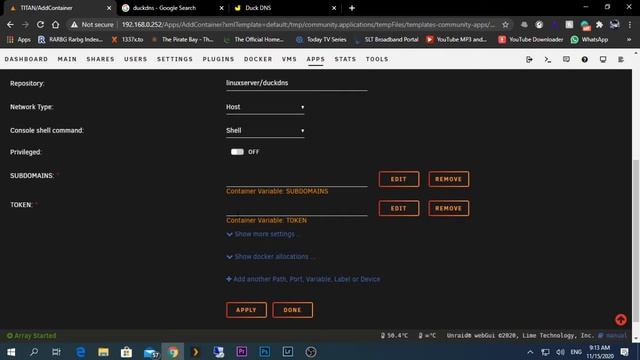This screenshot has height=360, width=640.
Task: Go to the Main menu
Action: pyautogui.click(x=67, y=59)
